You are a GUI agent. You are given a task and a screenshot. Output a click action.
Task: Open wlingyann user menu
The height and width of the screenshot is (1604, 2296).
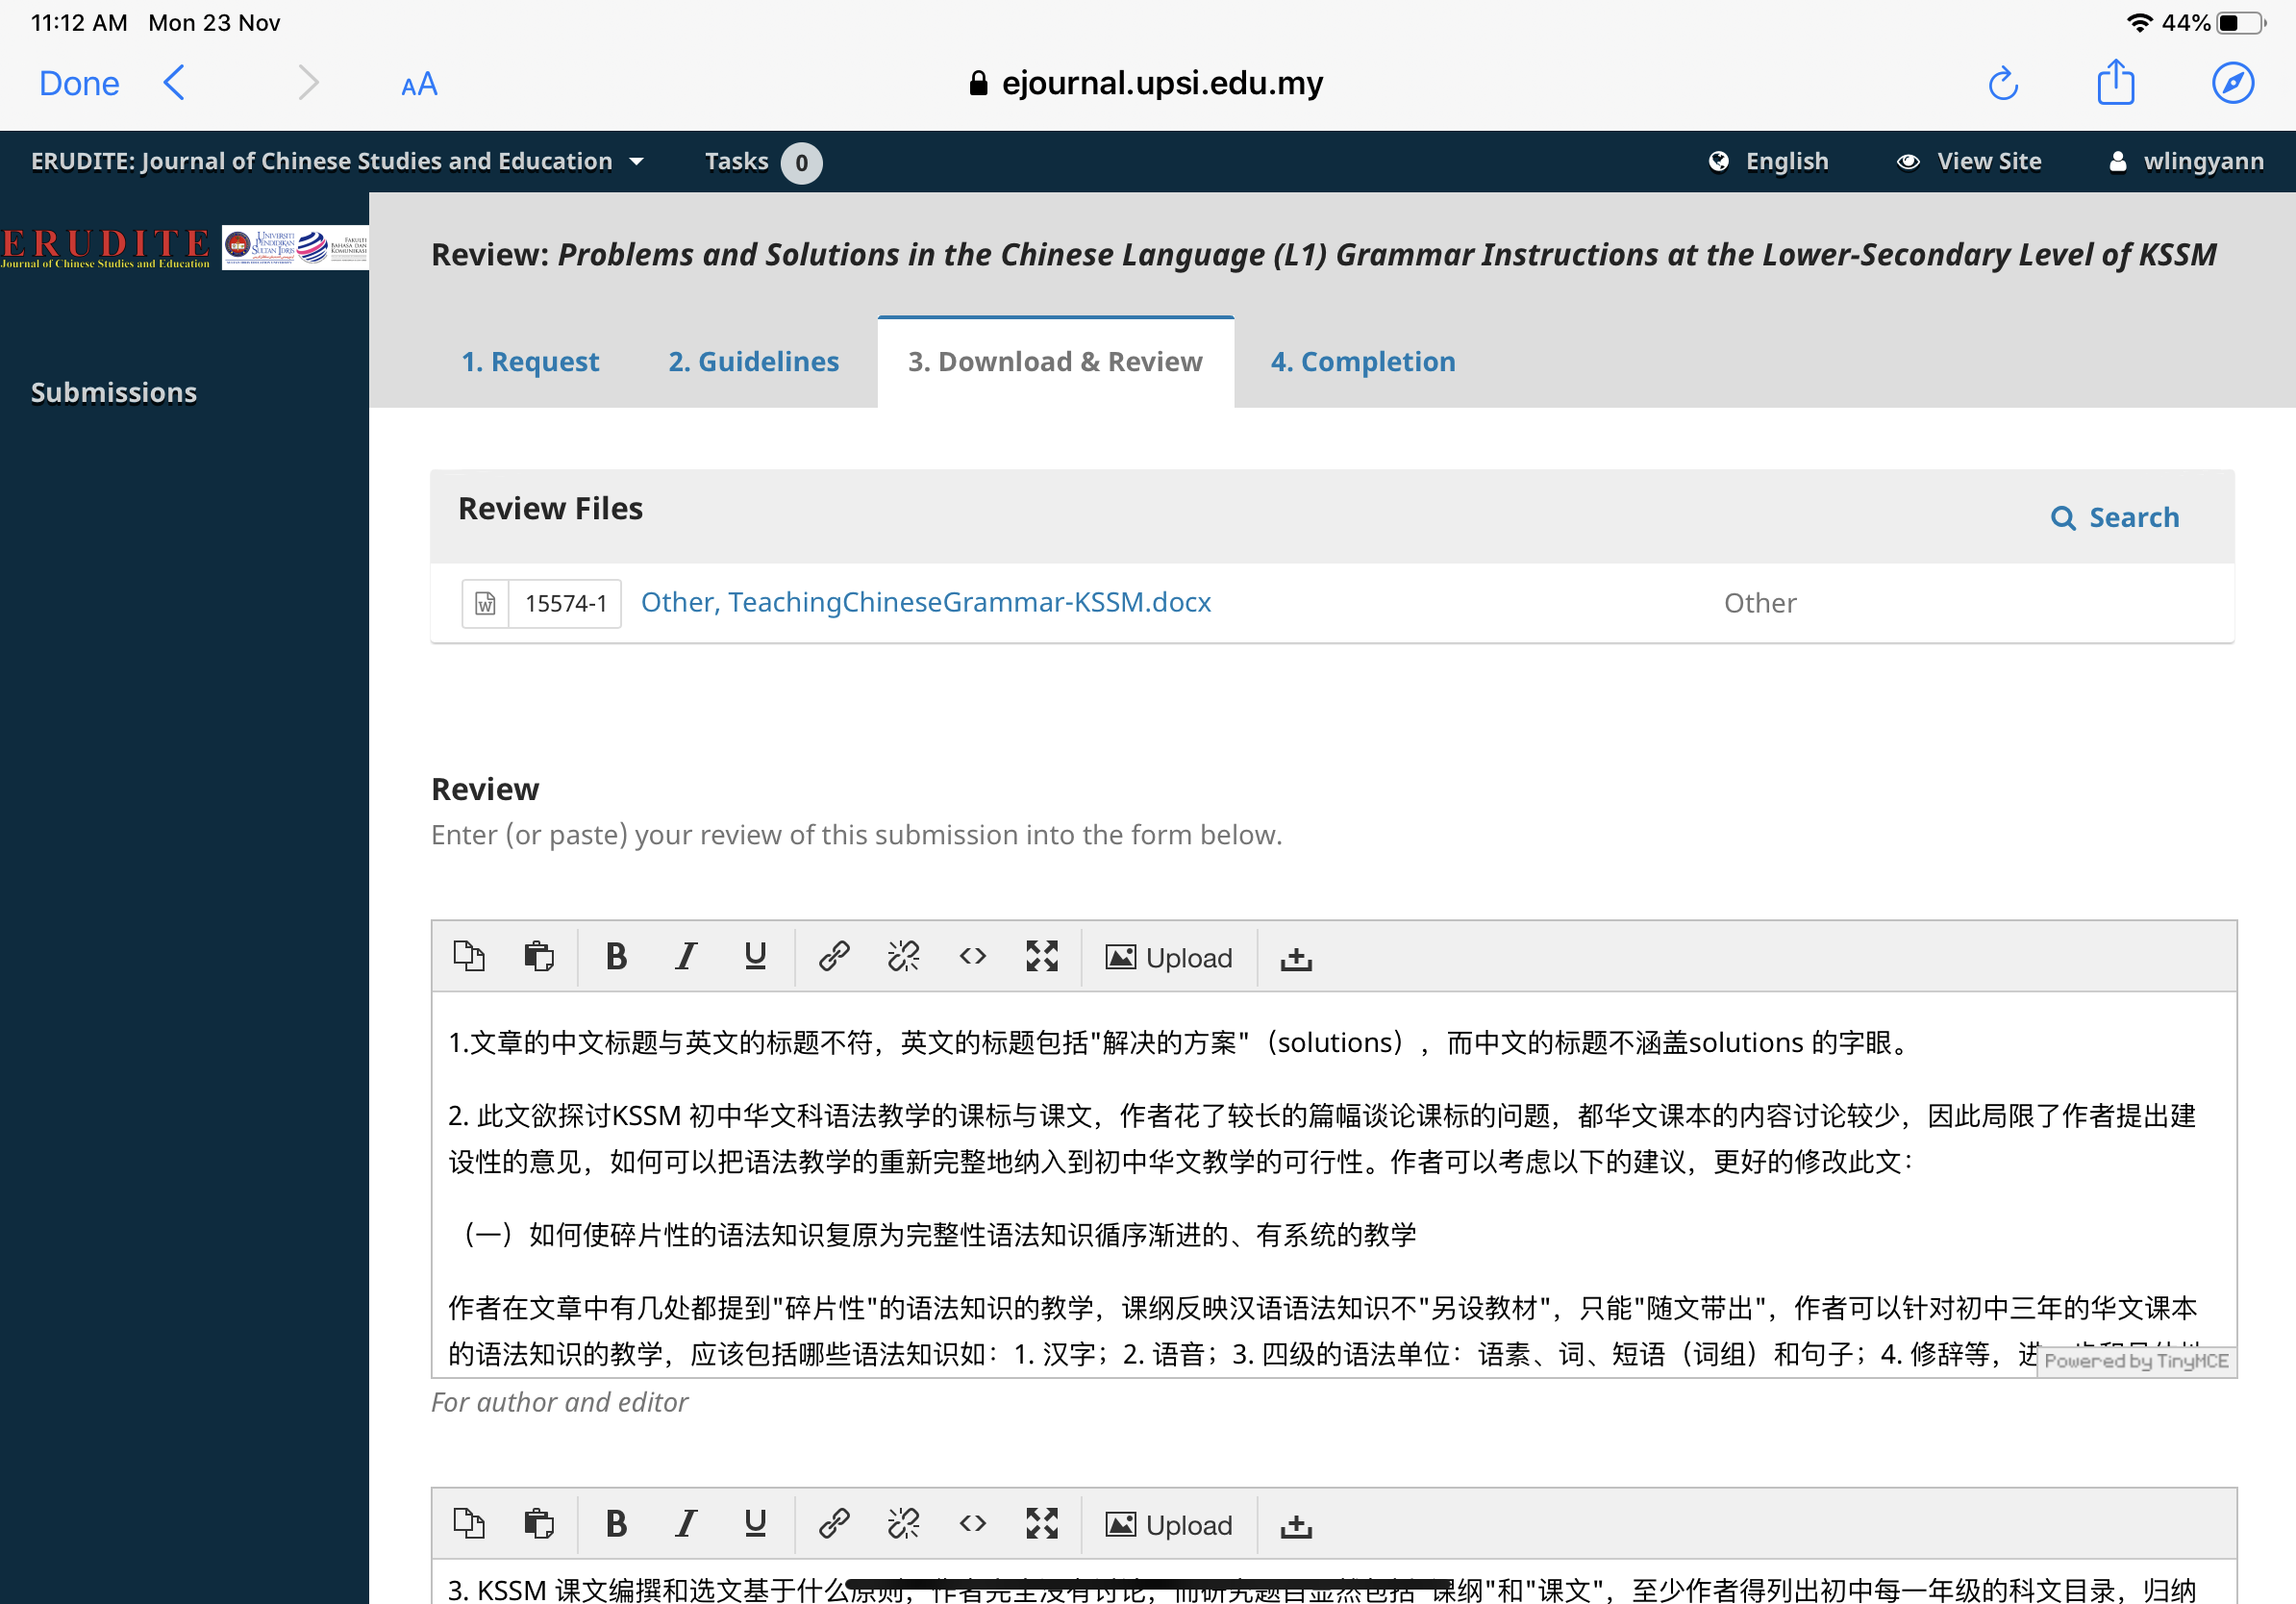click(x=2186, y=162)
